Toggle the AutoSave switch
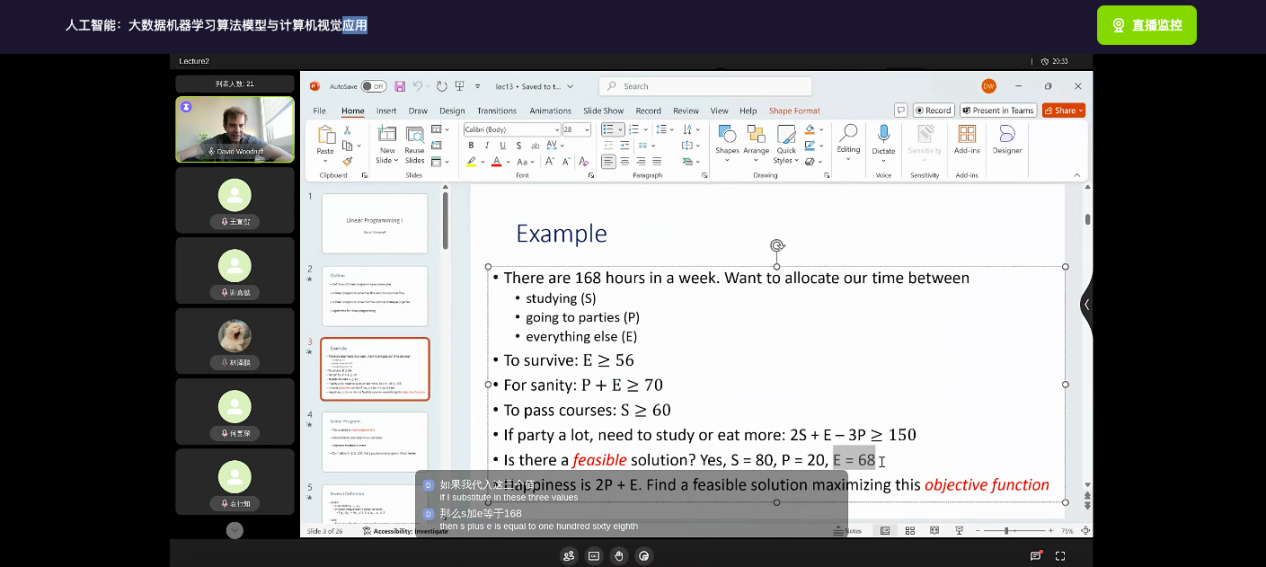Image resolution: width=1266 pixels, height=567 pixels. (x=374, y=86)
